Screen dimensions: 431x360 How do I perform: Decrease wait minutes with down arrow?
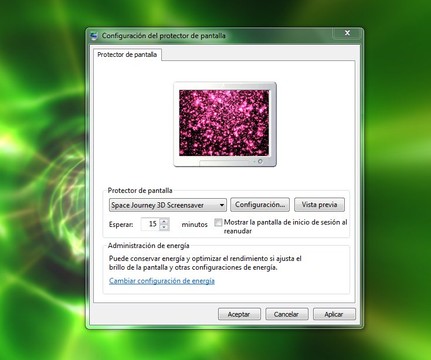click(x=164, y=227)
